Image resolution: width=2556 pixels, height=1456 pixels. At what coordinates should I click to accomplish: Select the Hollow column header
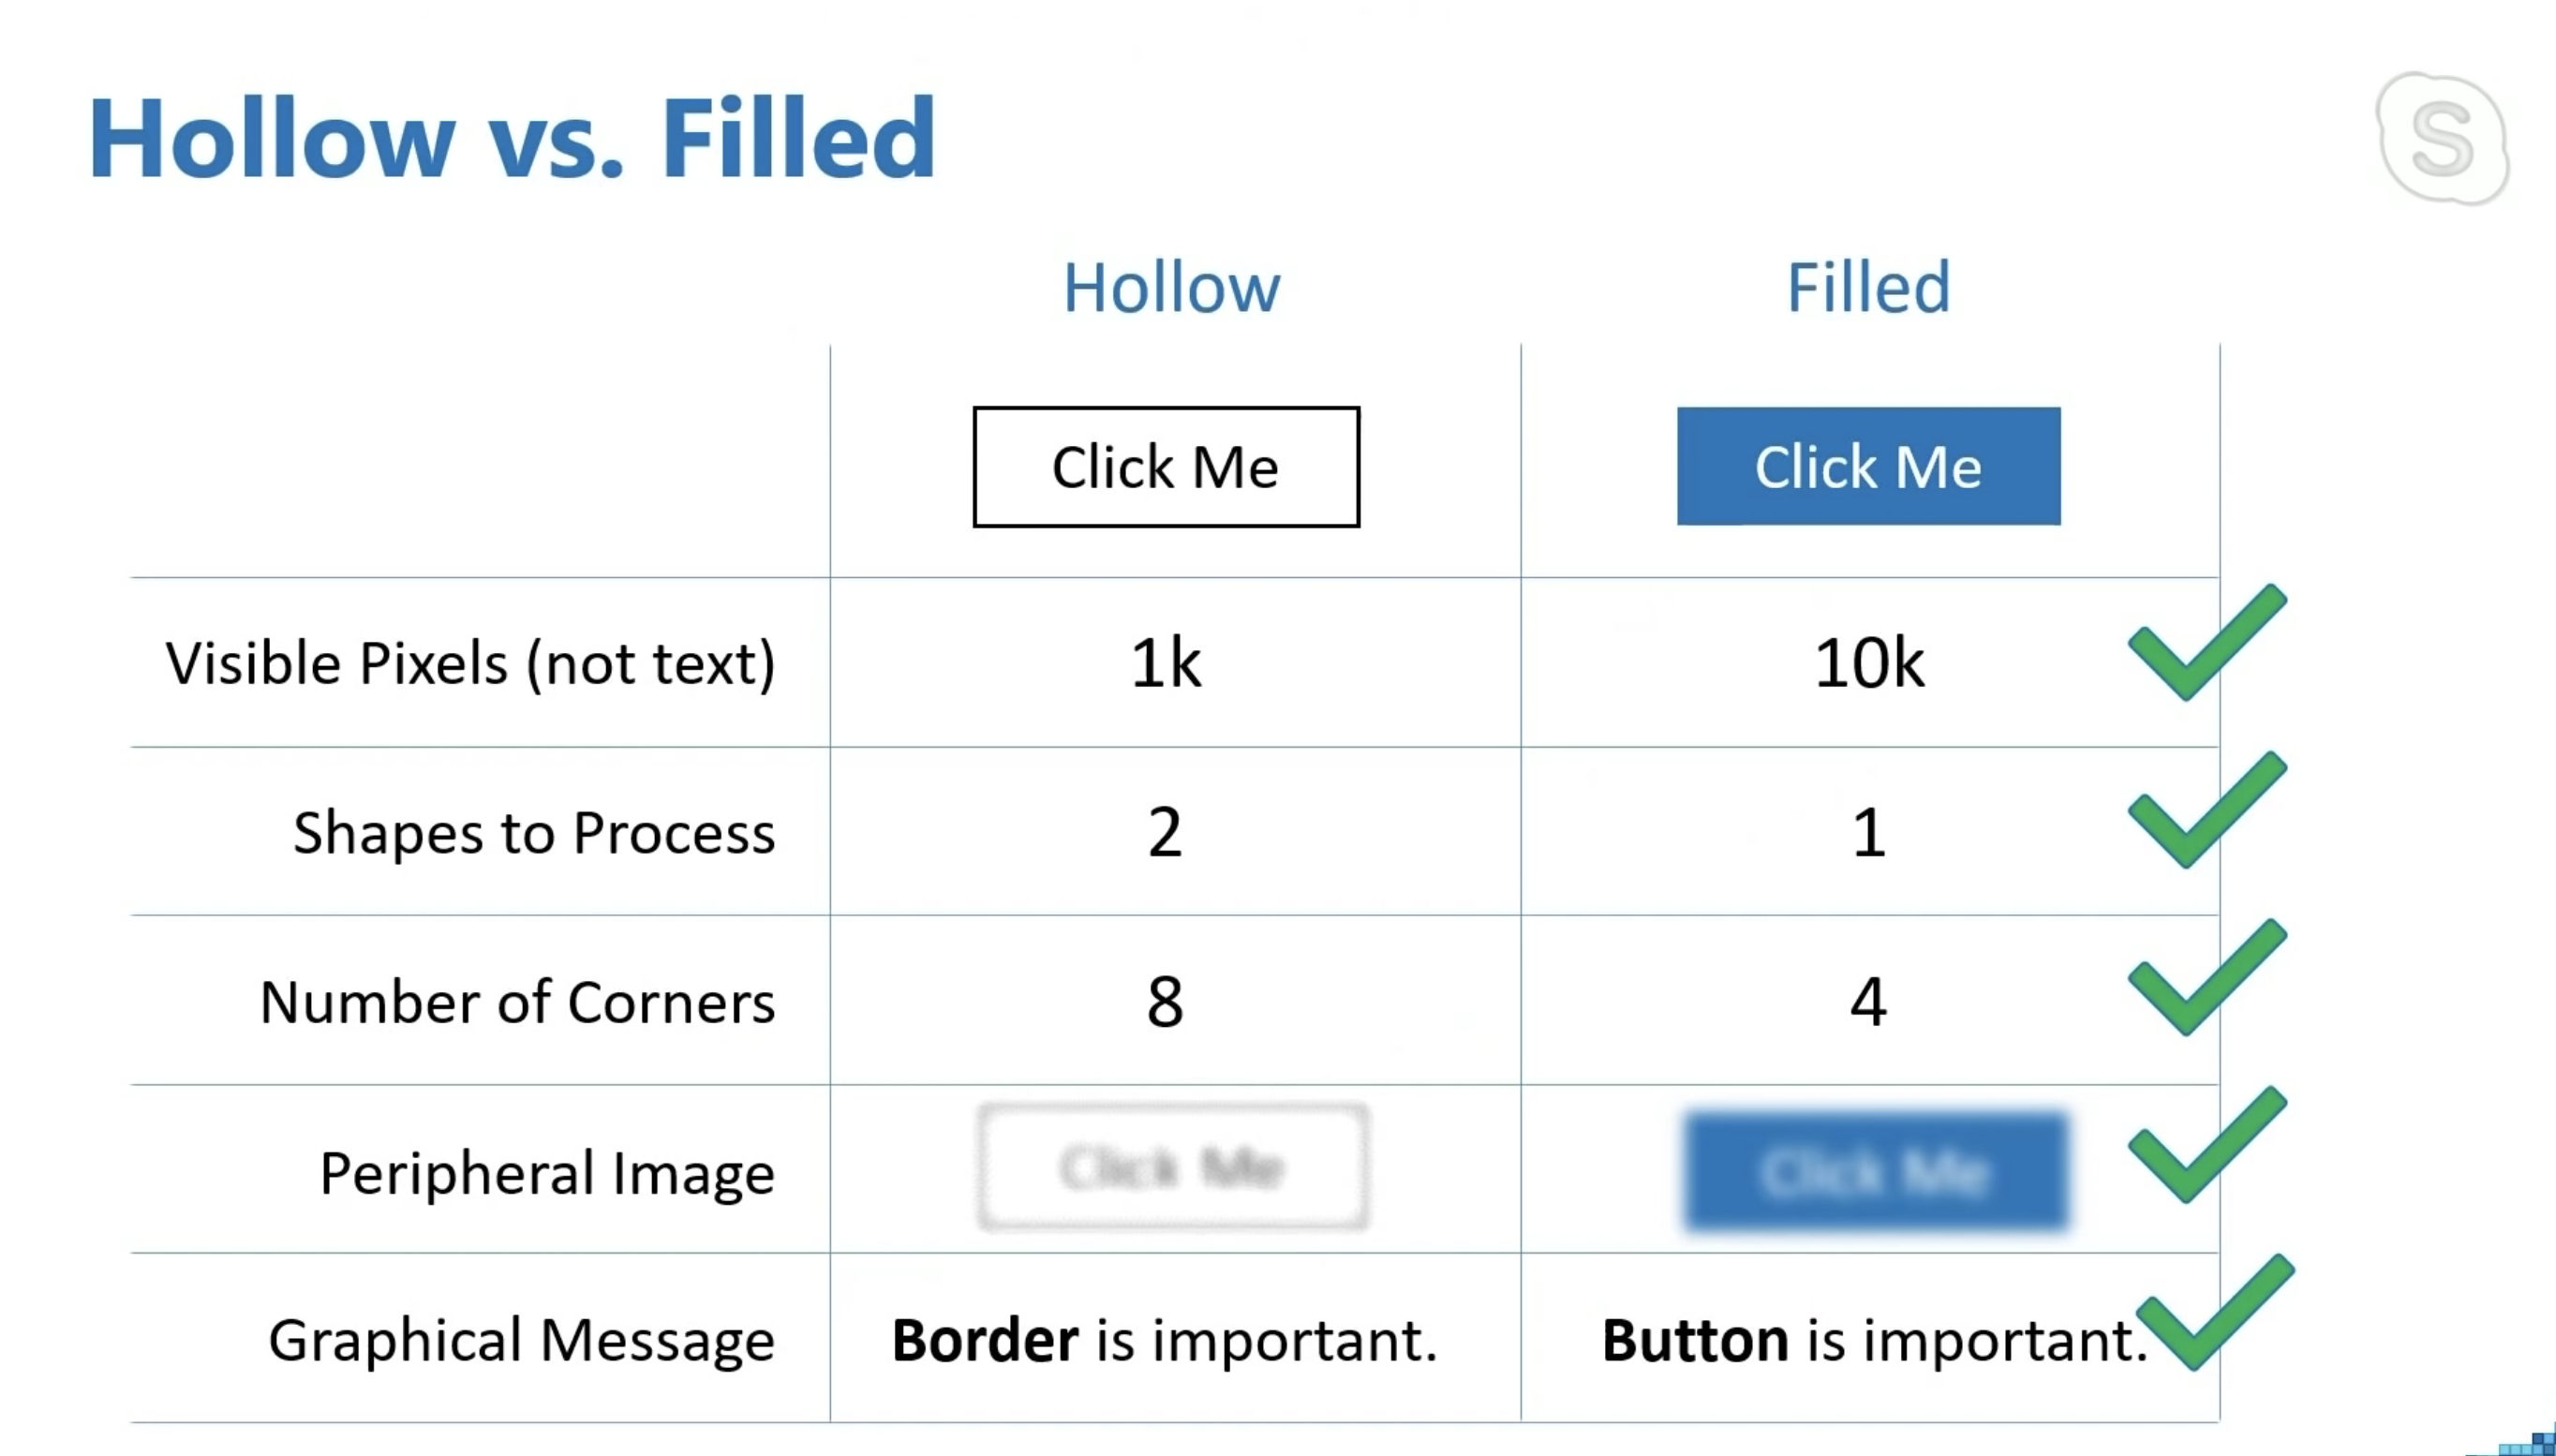1170,288
